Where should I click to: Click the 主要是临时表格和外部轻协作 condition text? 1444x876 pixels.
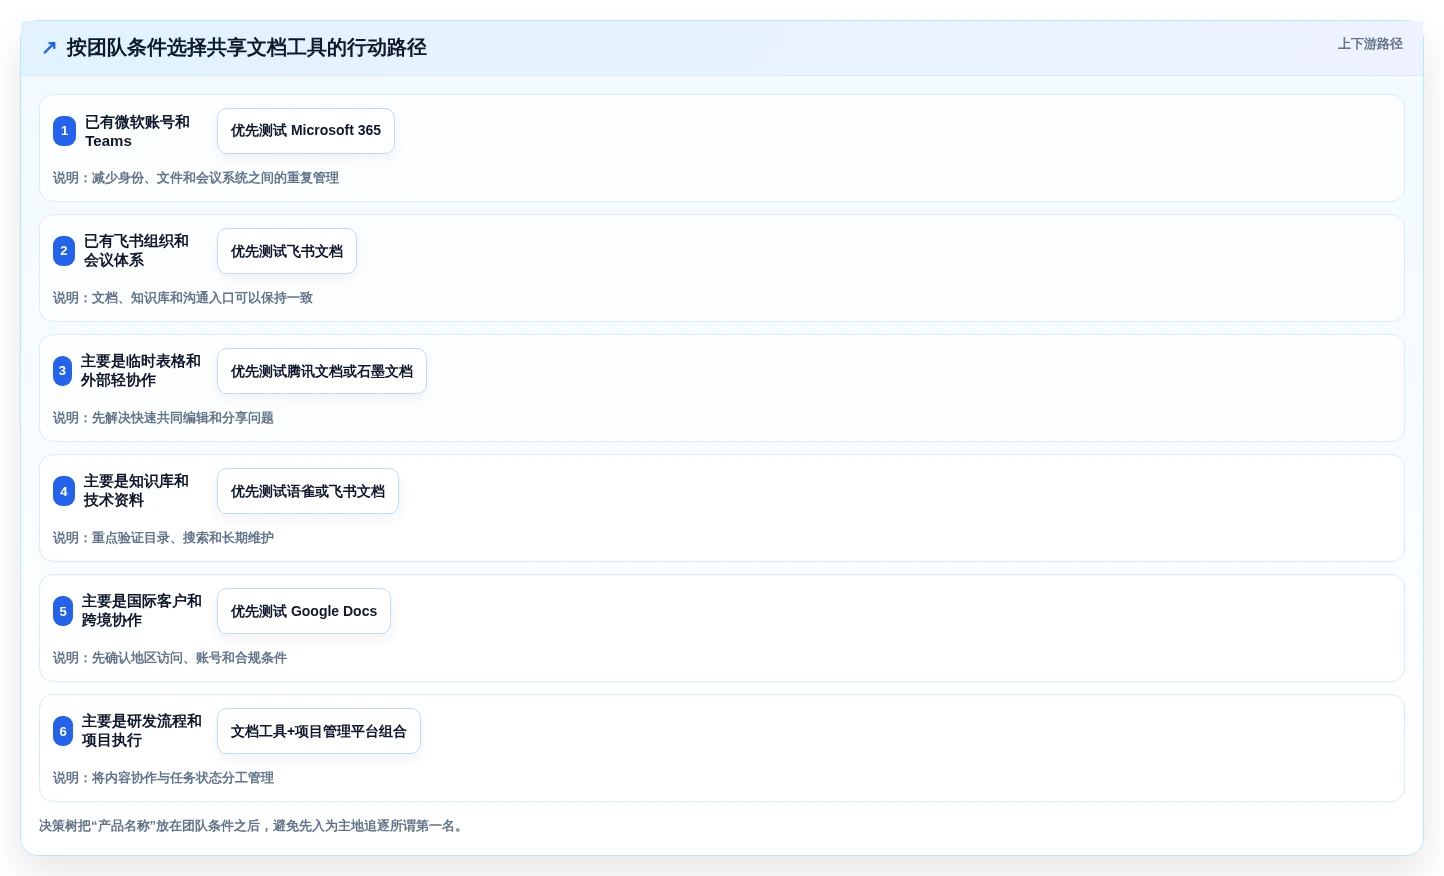[x=141, y=371]
